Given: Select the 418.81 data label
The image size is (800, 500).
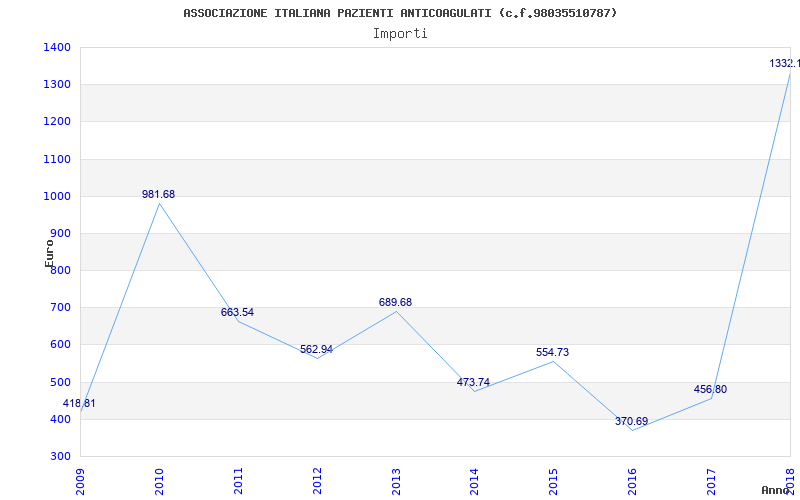Looking at the screenshot, I should tap(79, 404).
